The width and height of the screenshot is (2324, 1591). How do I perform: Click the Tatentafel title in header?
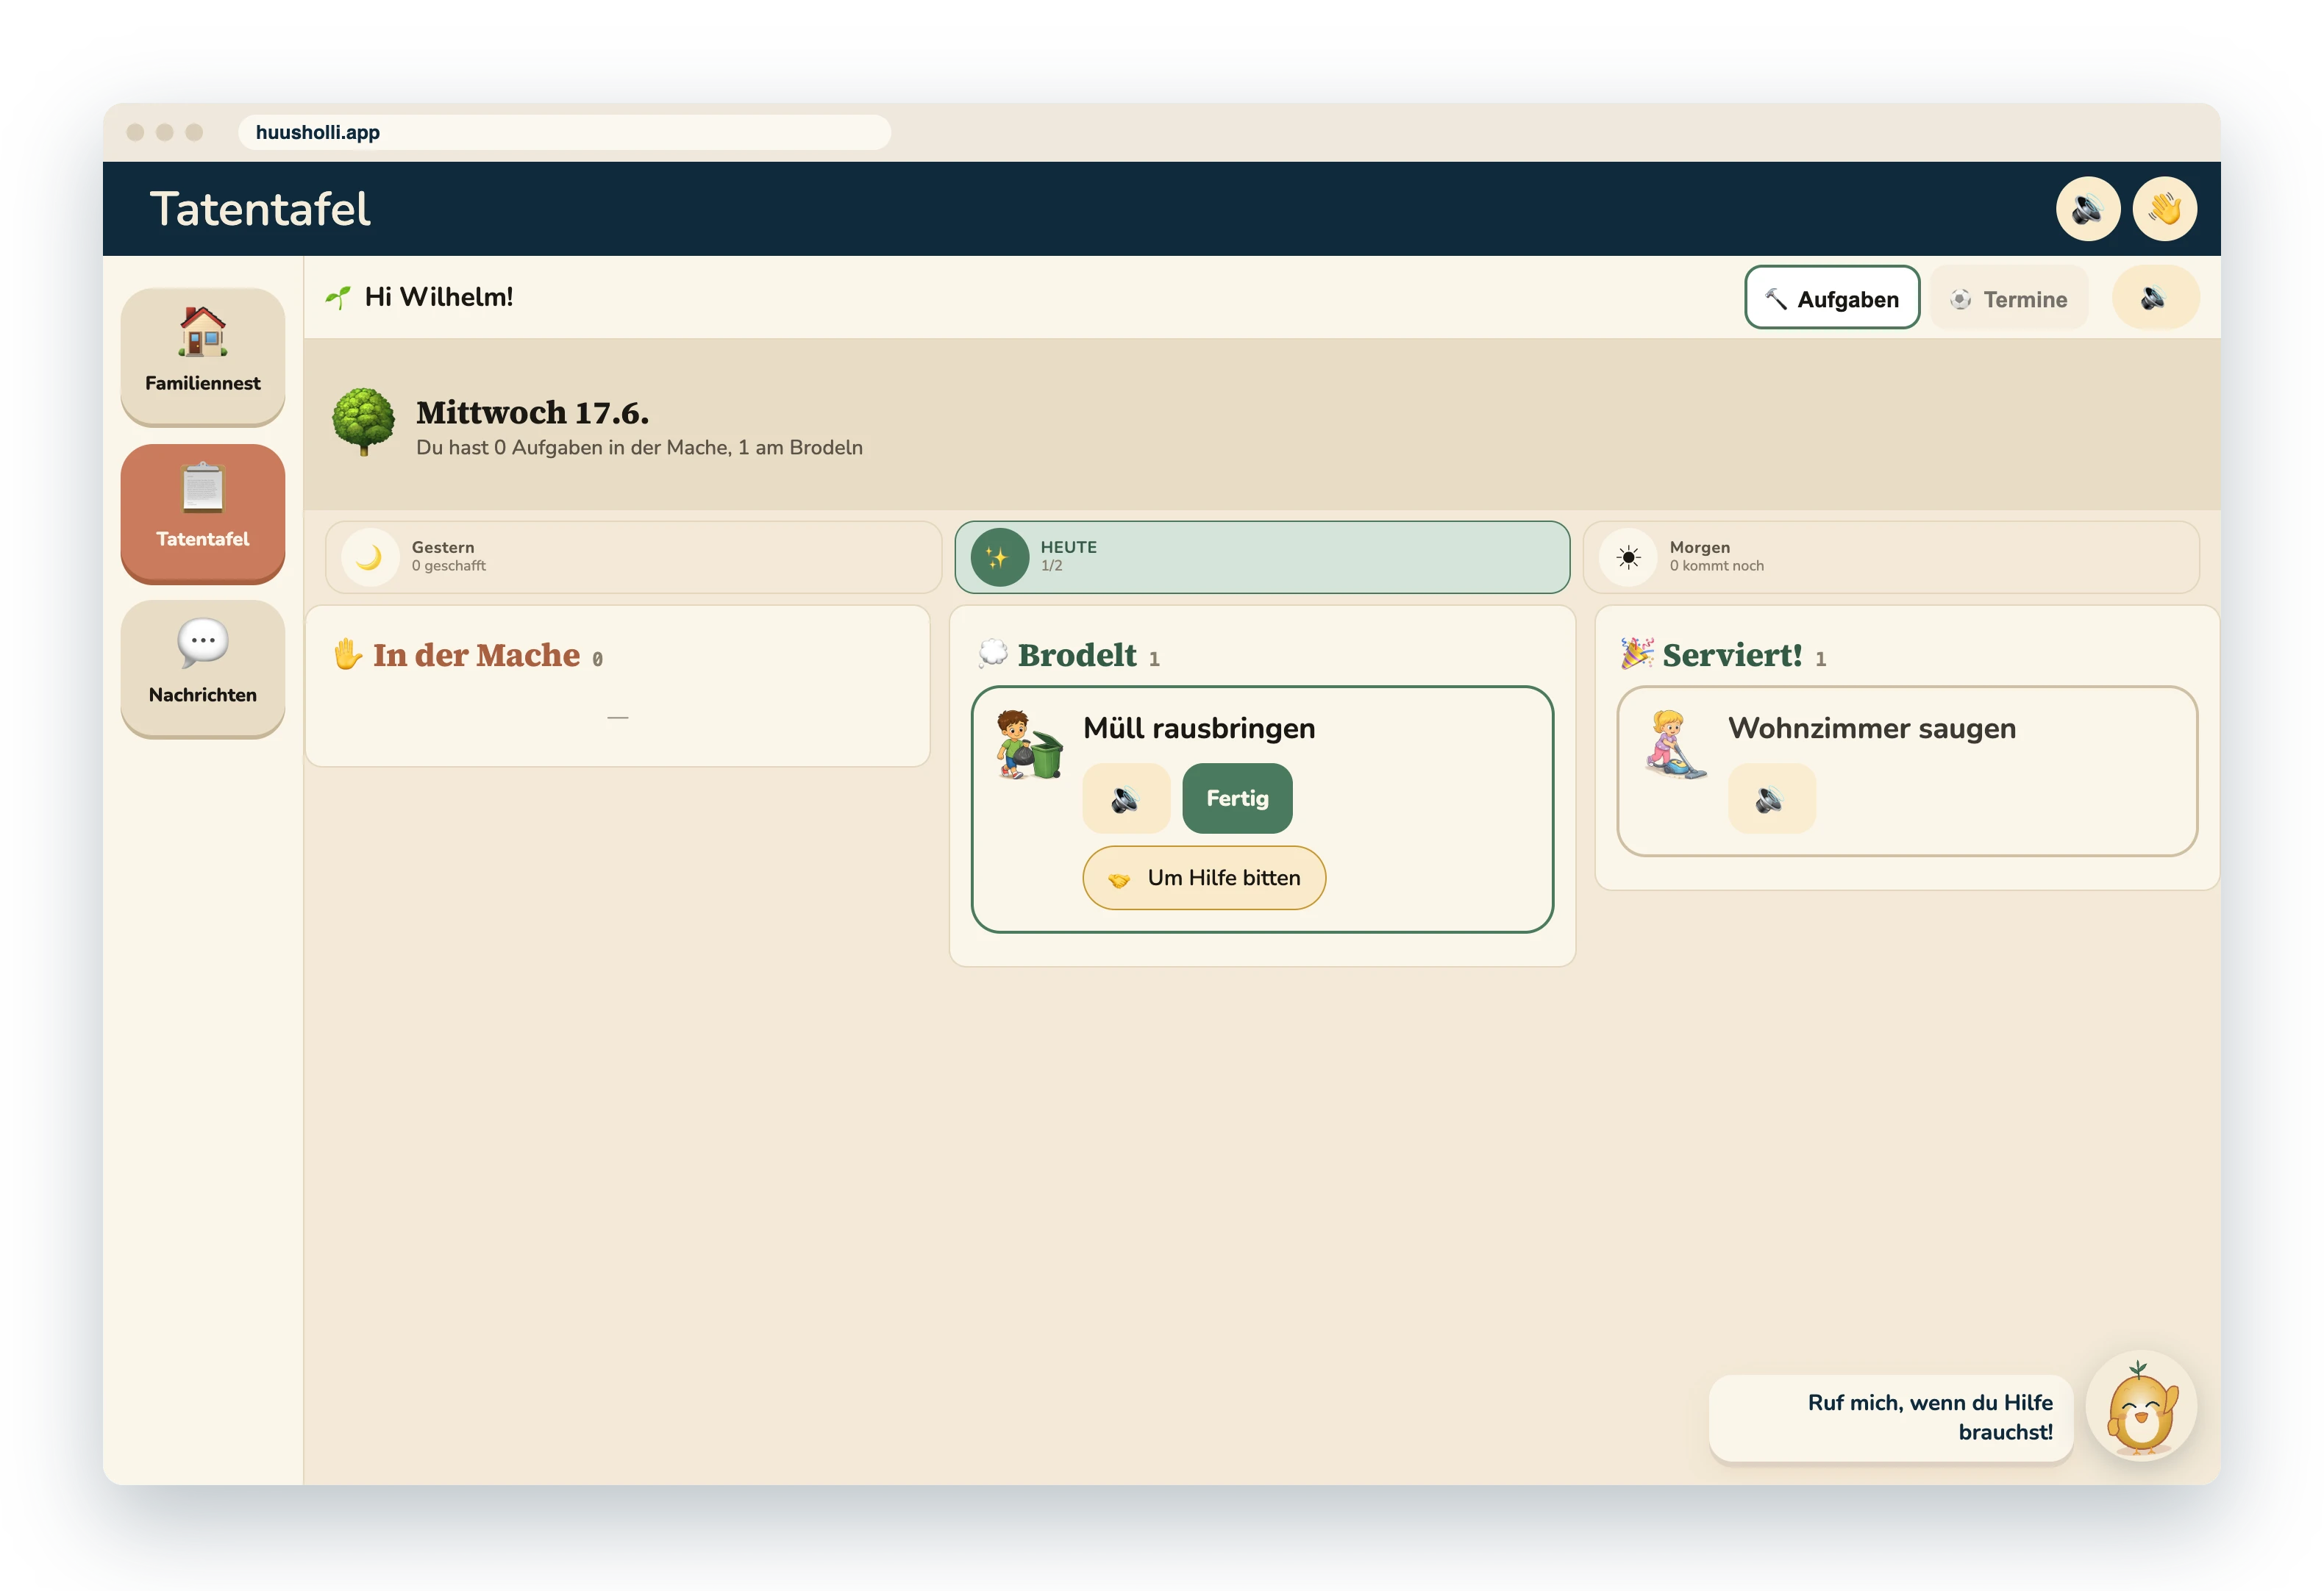tap(260, 209)
